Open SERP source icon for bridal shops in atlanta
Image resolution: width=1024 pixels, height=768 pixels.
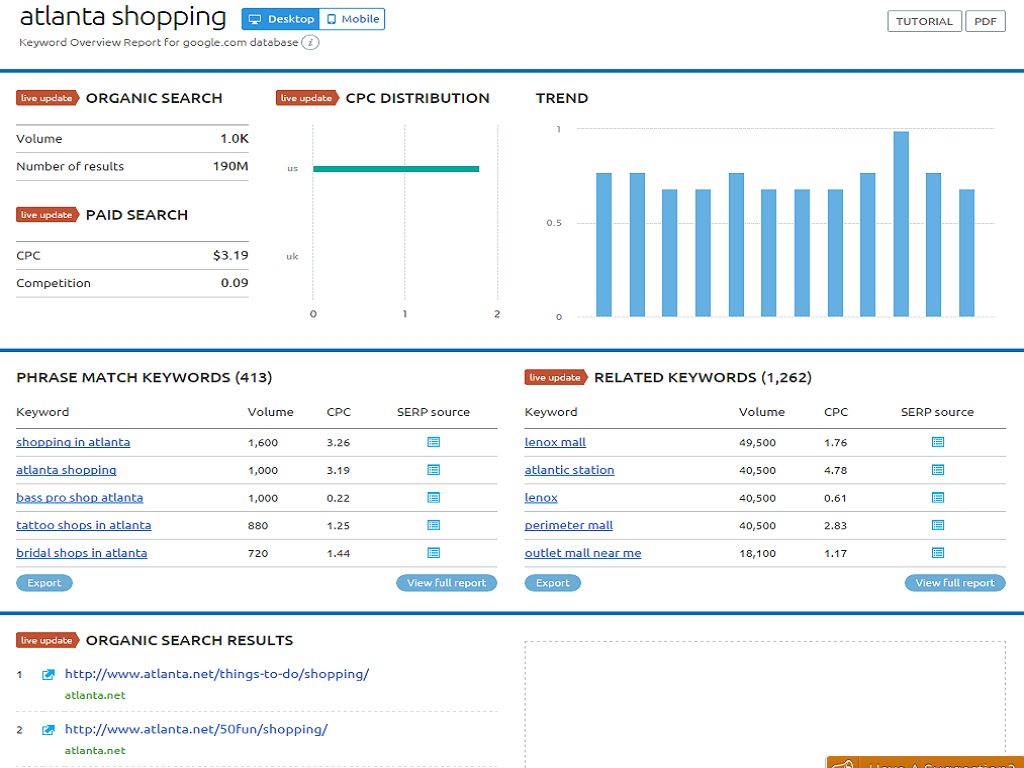[433, 553]
